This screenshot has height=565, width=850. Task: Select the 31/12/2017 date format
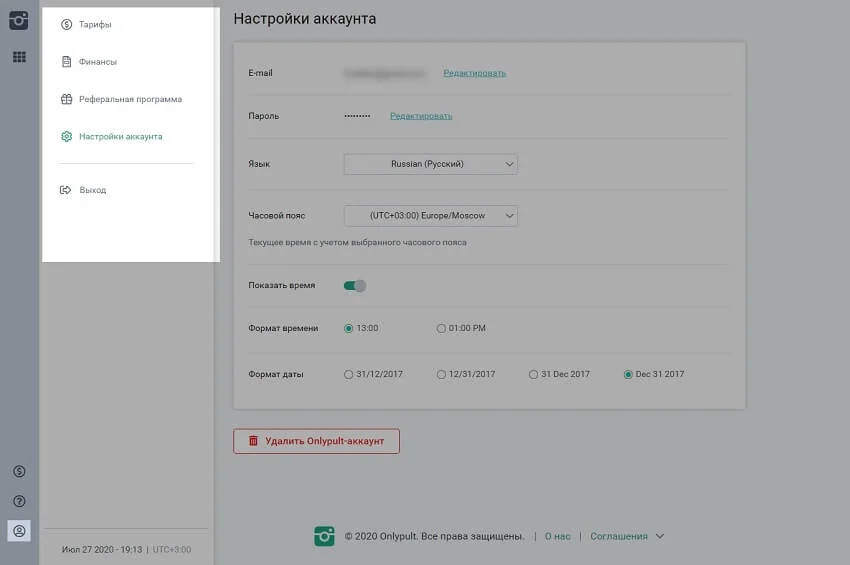[x=349, y=375]
